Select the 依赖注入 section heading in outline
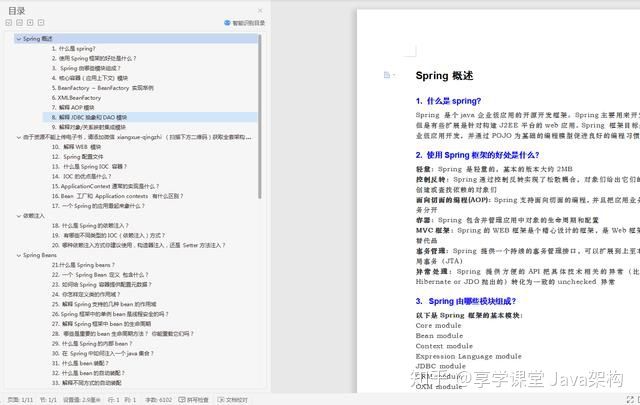 pos(34,216)
